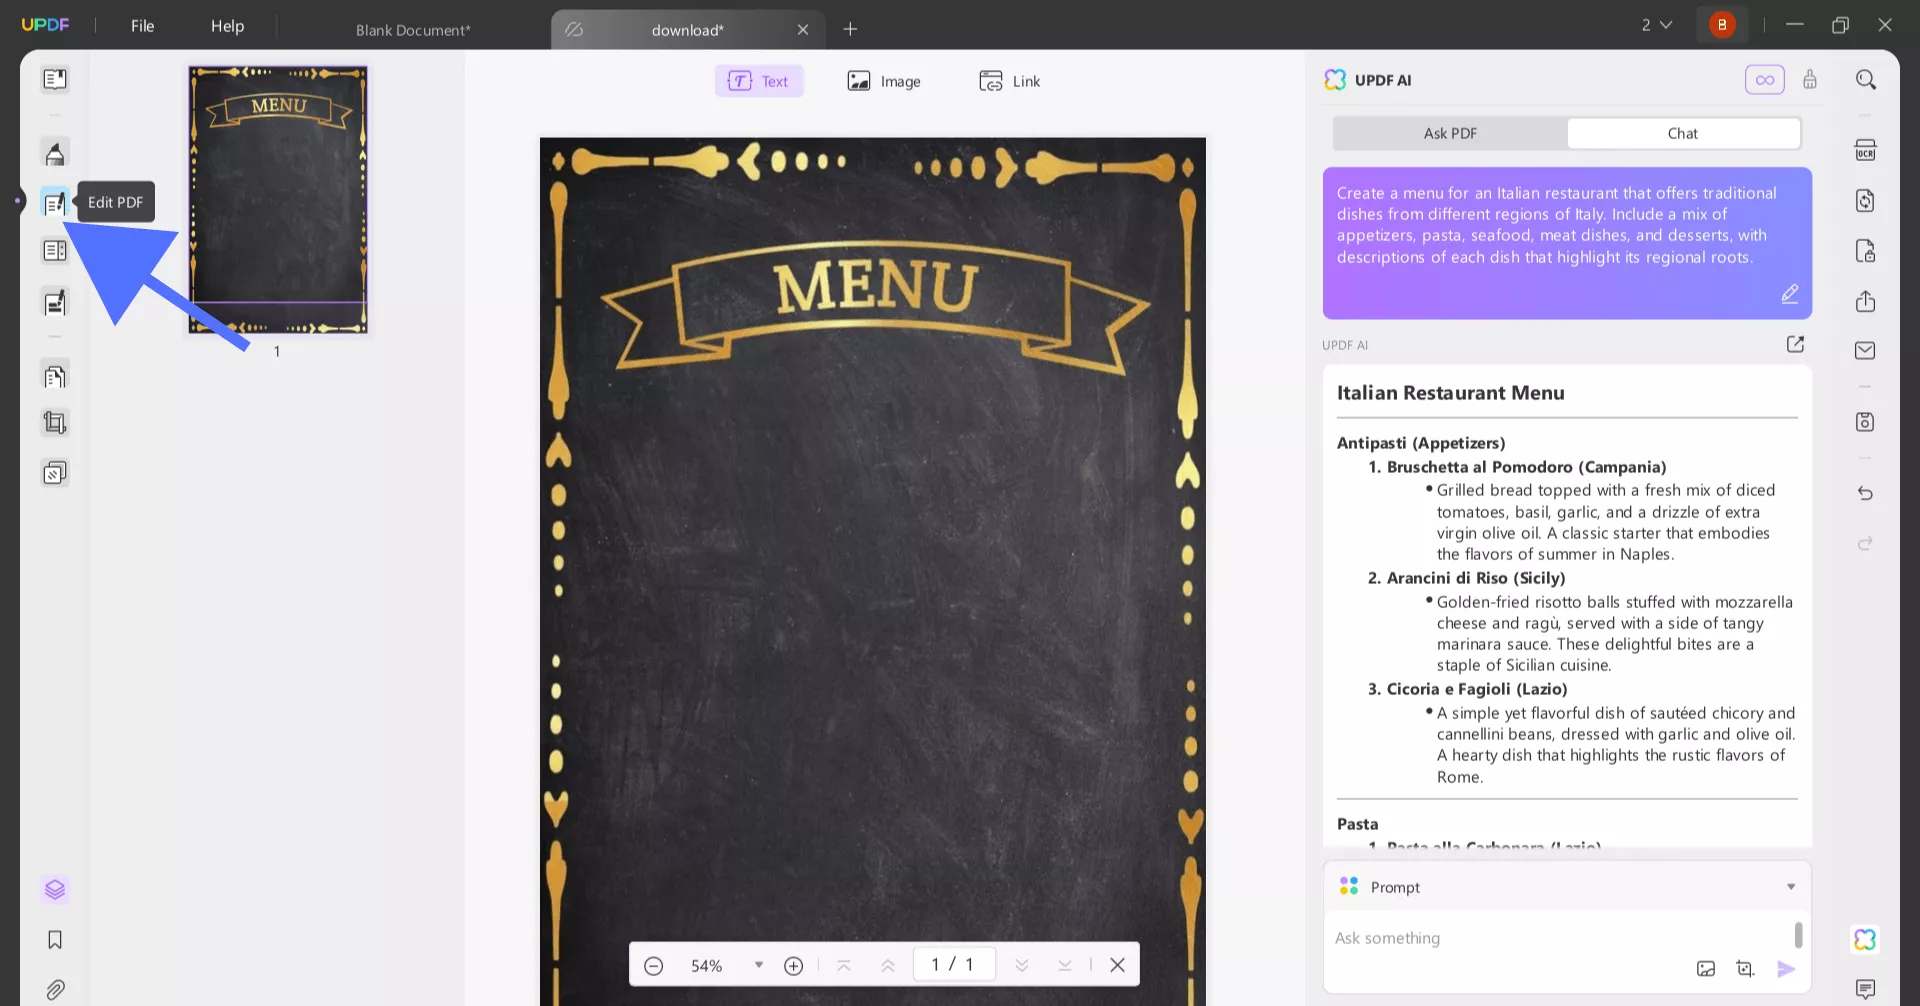Open the Prepare Form tool
The width and height of the screenshot is (1920, 1006).
[55, 251]
